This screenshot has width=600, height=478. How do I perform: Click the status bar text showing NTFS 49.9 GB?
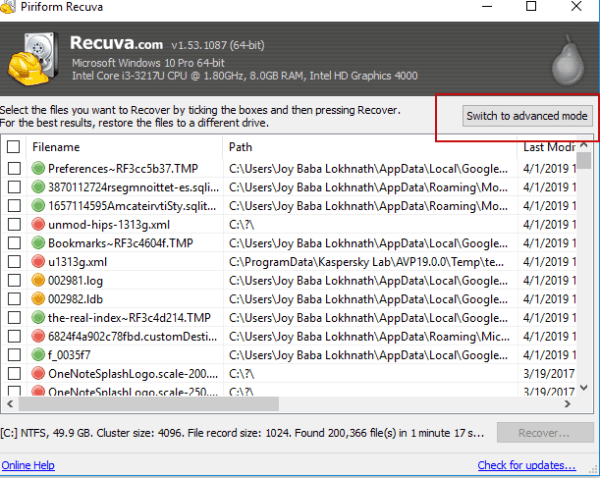(242, 433)
